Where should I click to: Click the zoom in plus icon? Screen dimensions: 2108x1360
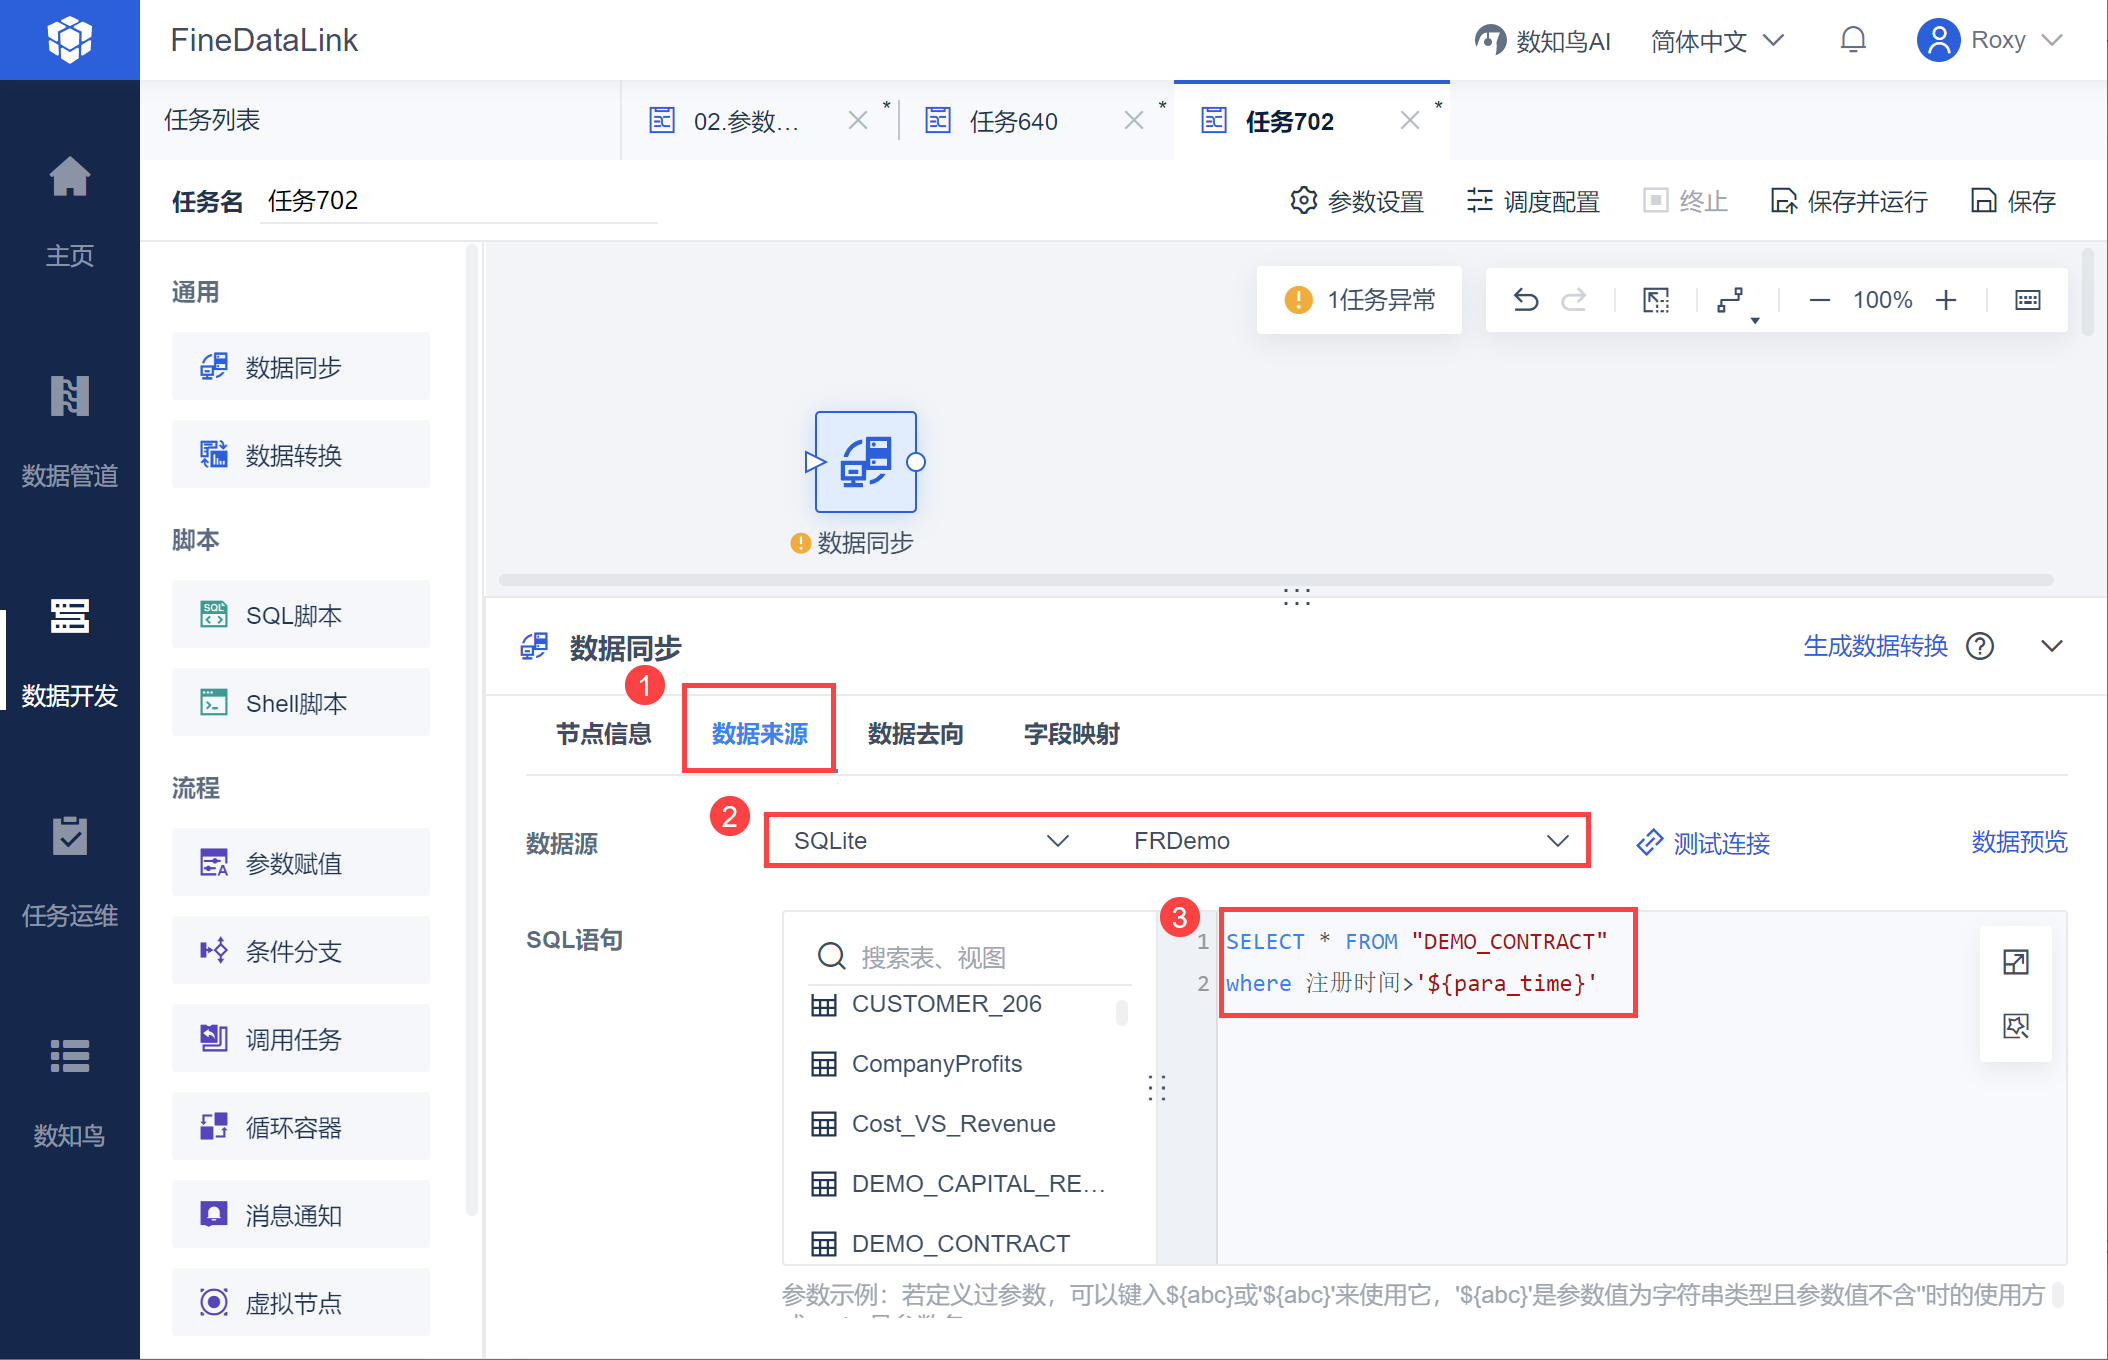1946,300
